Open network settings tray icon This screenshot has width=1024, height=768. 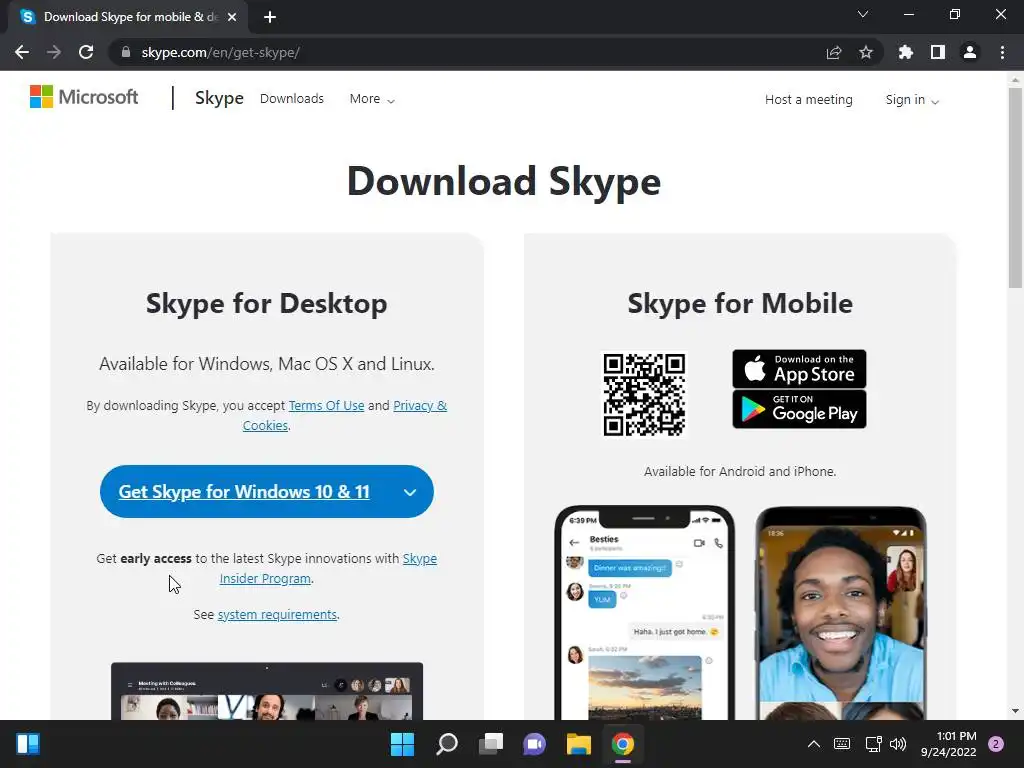(x=873, y=744)
